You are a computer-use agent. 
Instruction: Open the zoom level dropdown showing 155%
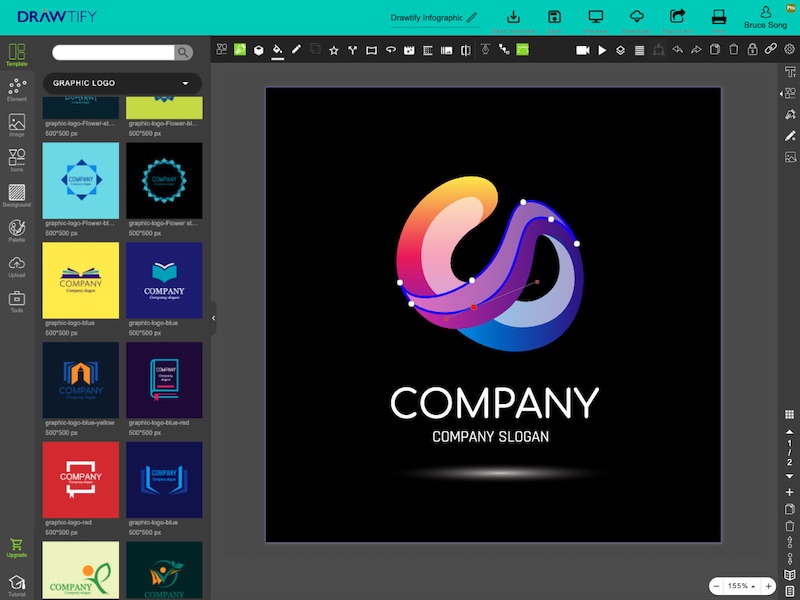coord(743,585)
